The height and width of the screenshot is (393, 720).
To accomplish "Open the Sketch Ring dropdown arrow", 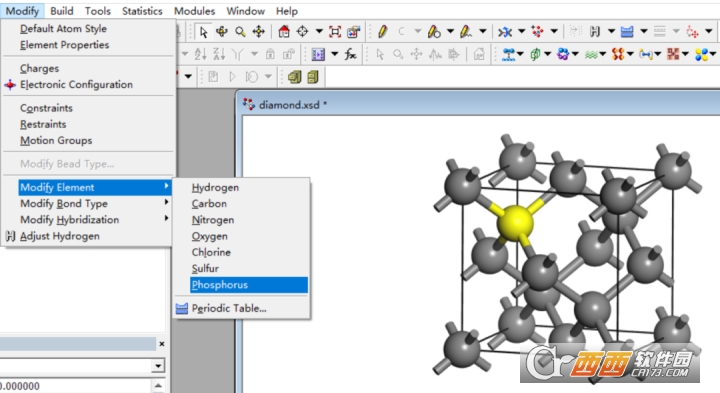I will [x=450, y=31].
